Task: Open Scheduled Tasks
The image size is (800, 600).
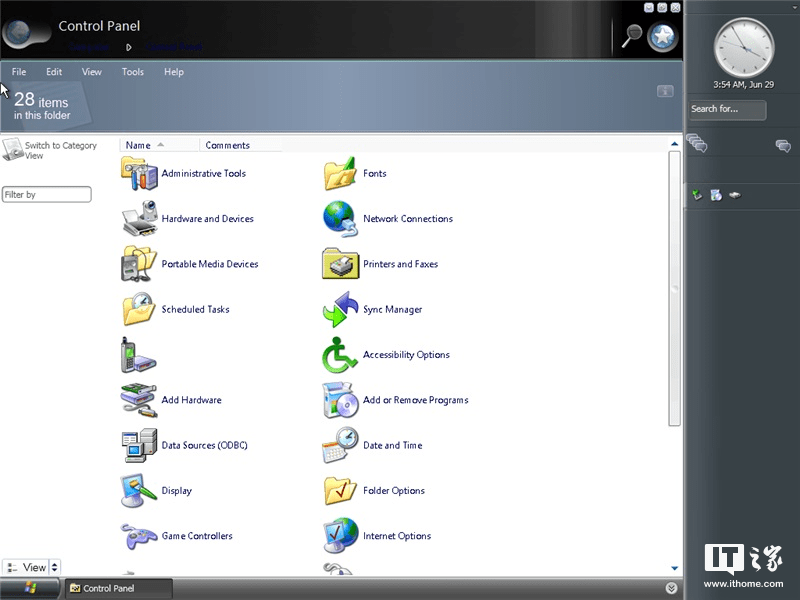Action: click(x=201, y=309)
